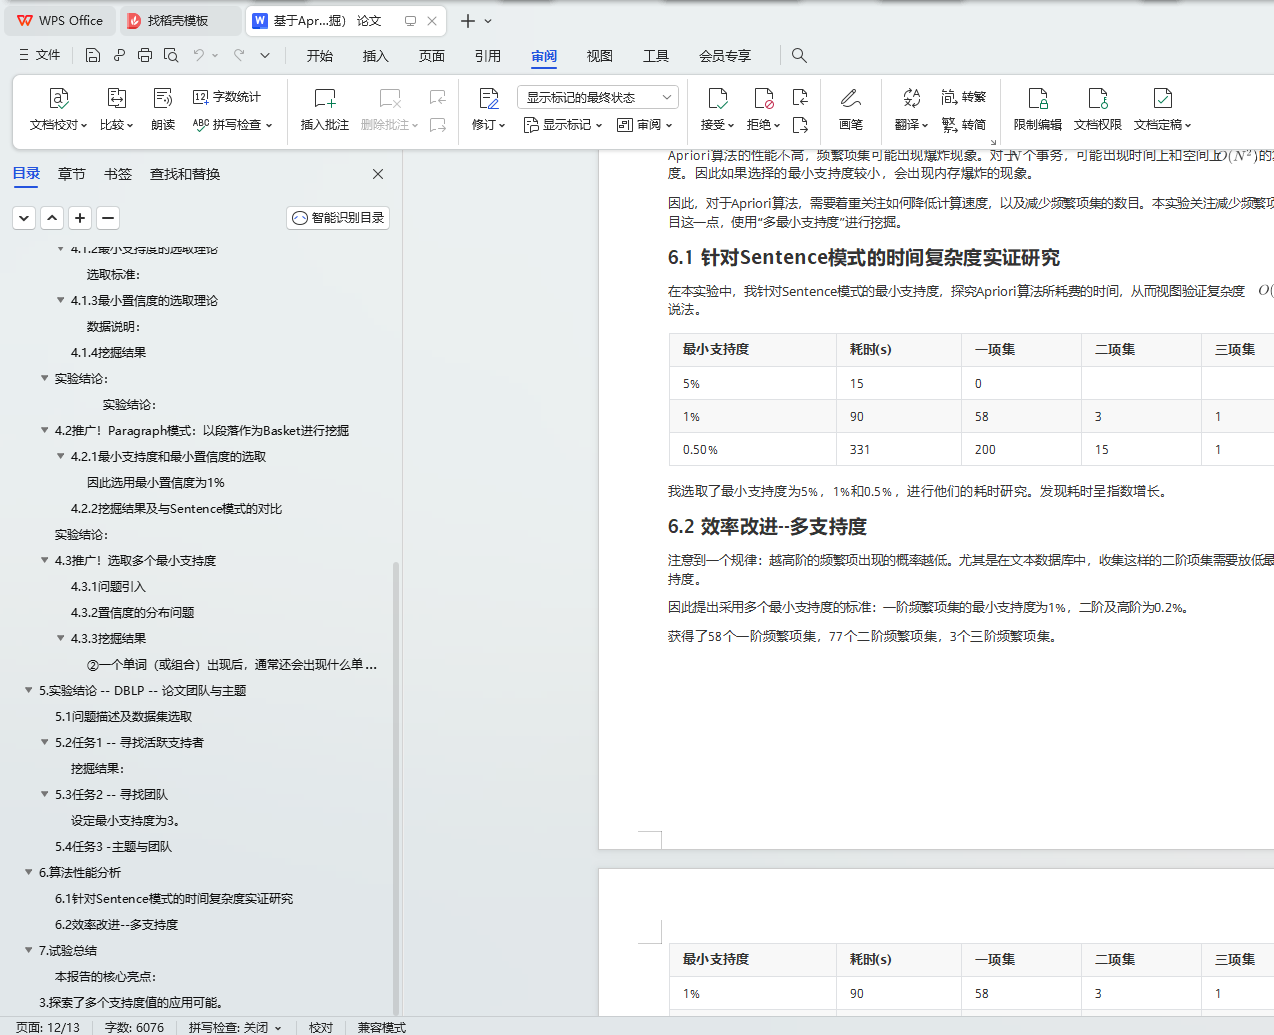
Task: Collapse the 6.算法性能分析 outline node
Action: point(28,872)
